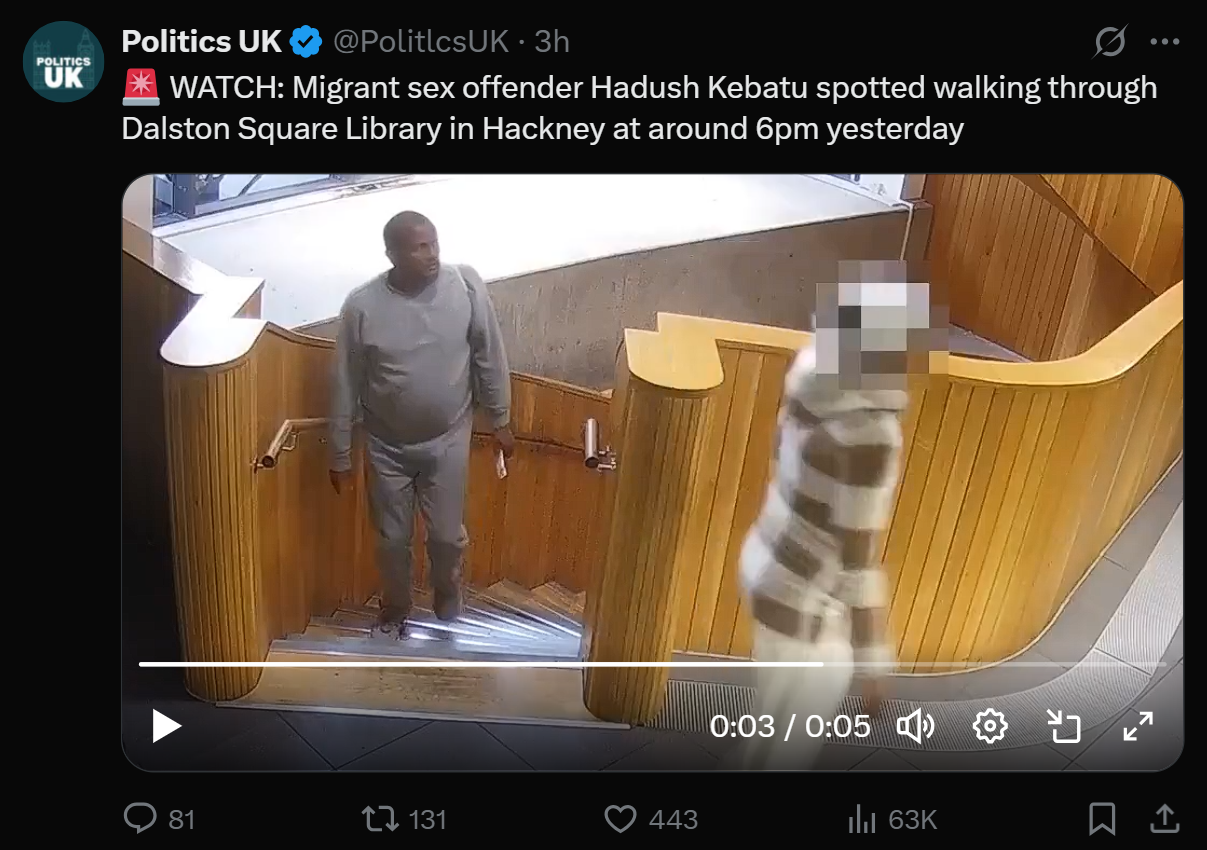View post analytics showing 63K views
Viewport: 1207px width, 850px height.
click(892, 820)
